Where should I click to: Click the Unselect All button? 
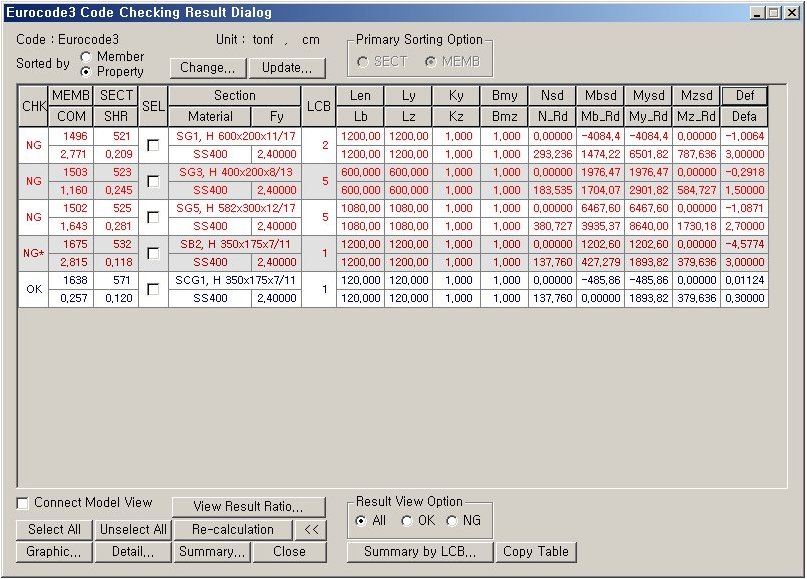coord(133,530)
